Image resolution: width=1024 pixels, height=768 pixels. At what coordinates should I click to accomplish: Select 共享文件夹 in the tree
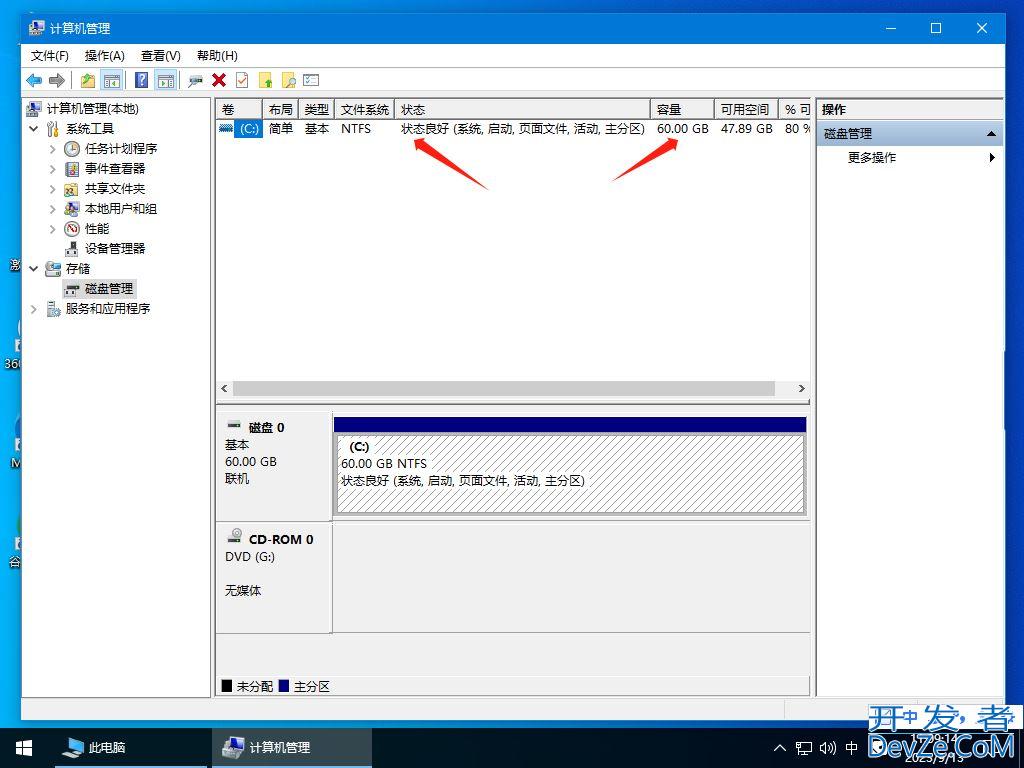click(x=115, y=189)
